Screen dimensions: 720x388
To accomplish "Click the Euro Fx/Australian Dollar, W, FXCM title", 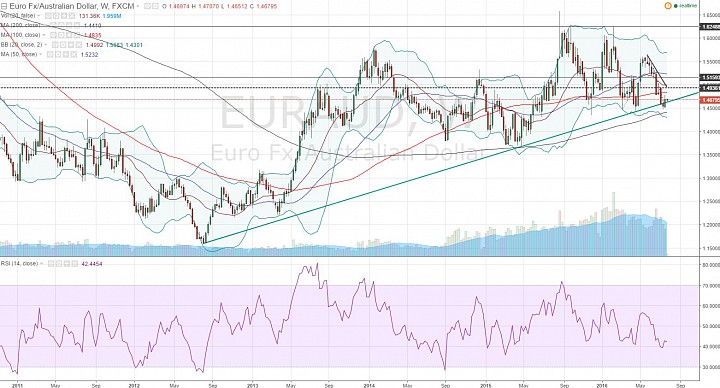I will pos(72,6).
